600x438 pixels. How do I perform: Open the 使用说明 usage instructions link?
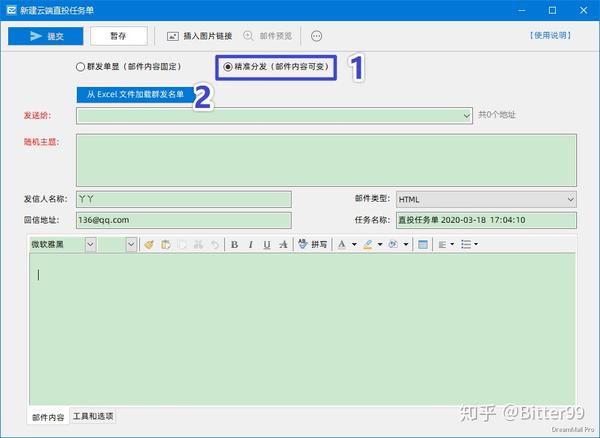pos(550,36)
